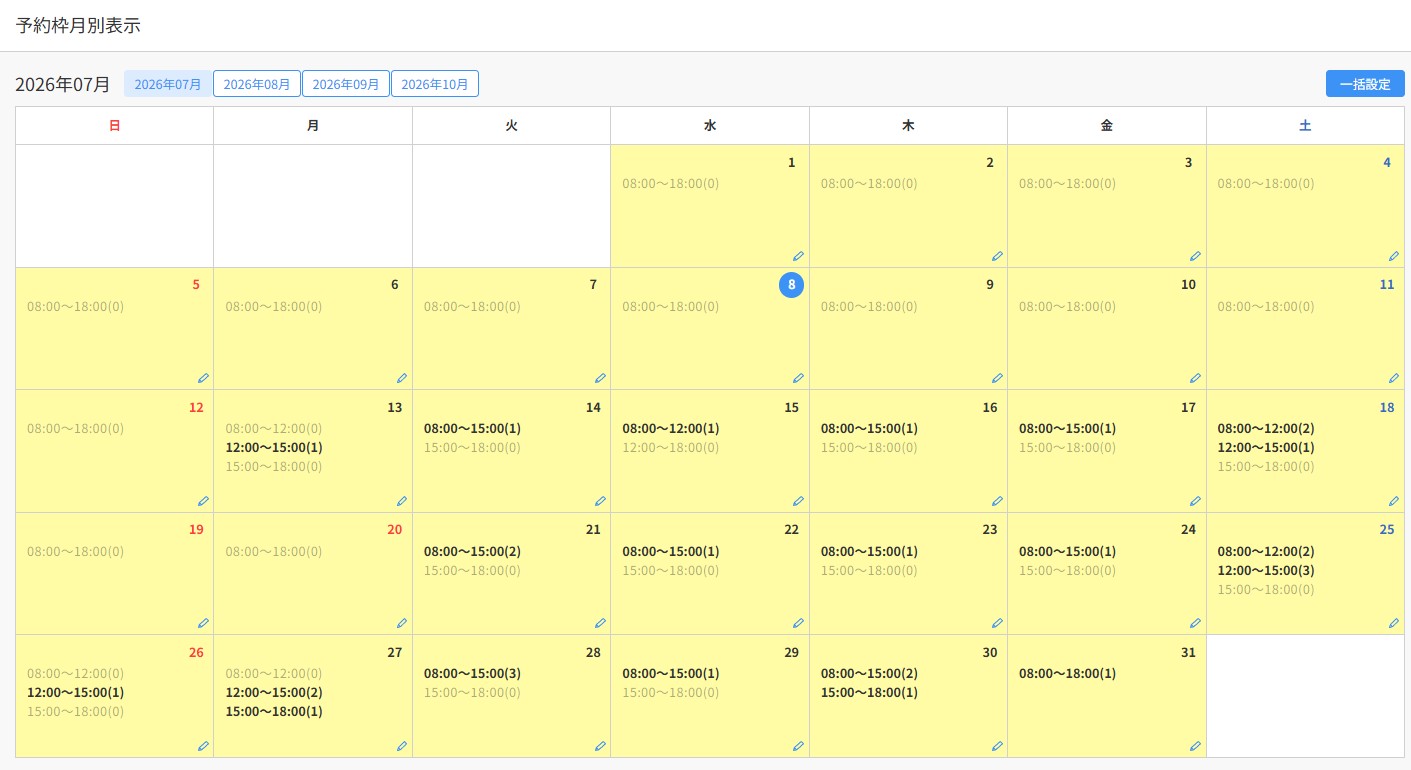Click the pencil icon on July 5
1411x770 pixels.
203,378
